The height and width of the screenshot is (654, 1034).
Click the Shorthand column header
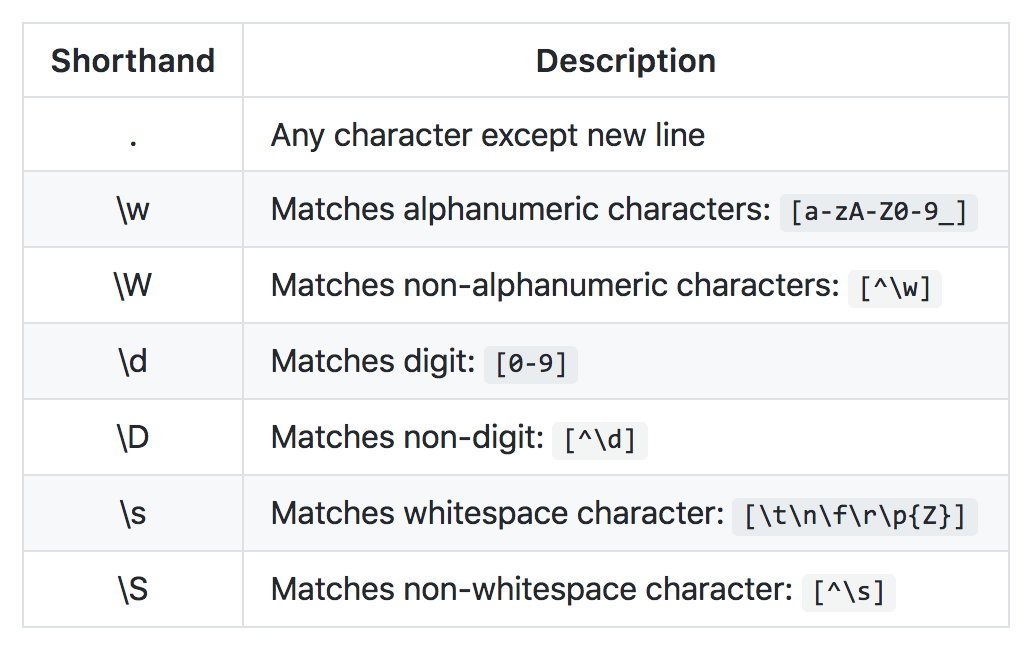[x=133, y=61]
